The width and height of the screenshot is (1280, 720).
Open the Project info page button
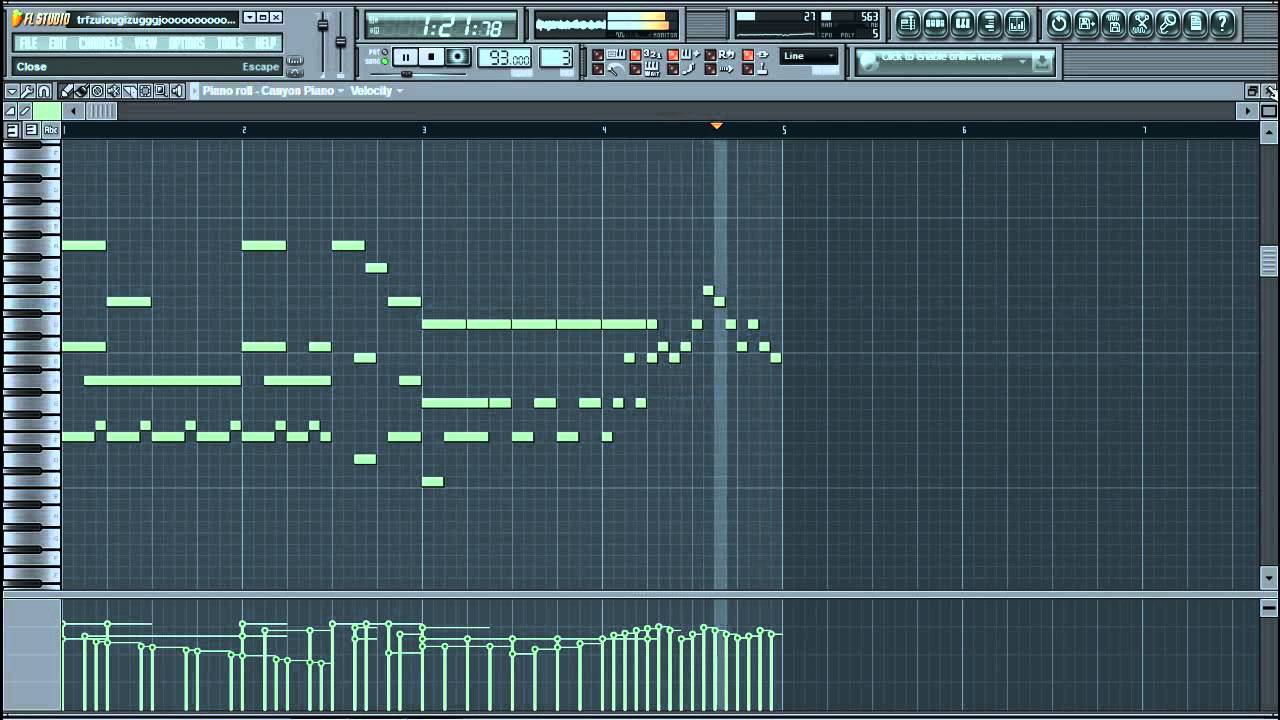pos(1194,24)
